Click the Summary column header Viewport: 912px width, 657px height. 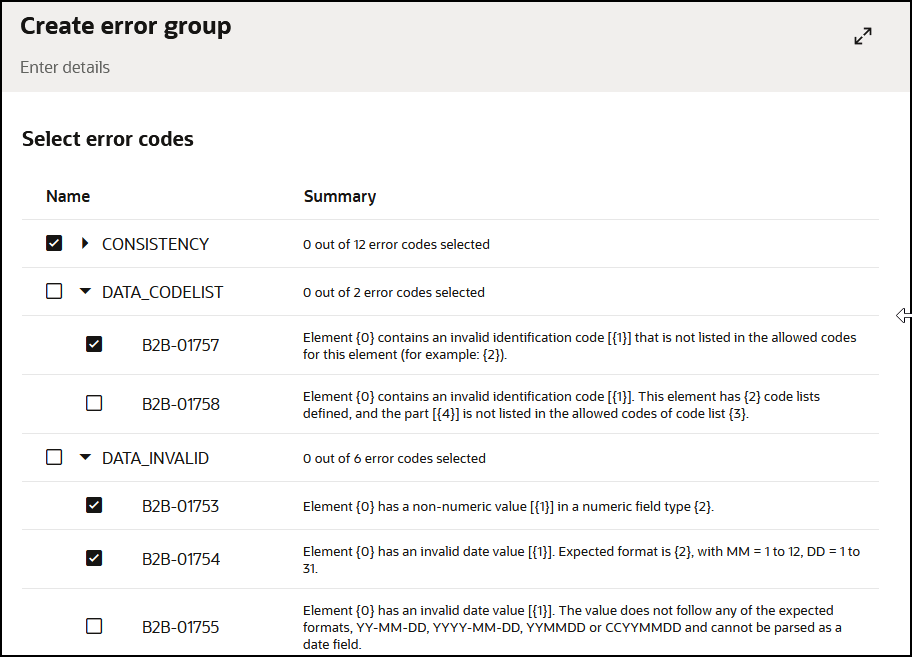click(x=340, y=197)
